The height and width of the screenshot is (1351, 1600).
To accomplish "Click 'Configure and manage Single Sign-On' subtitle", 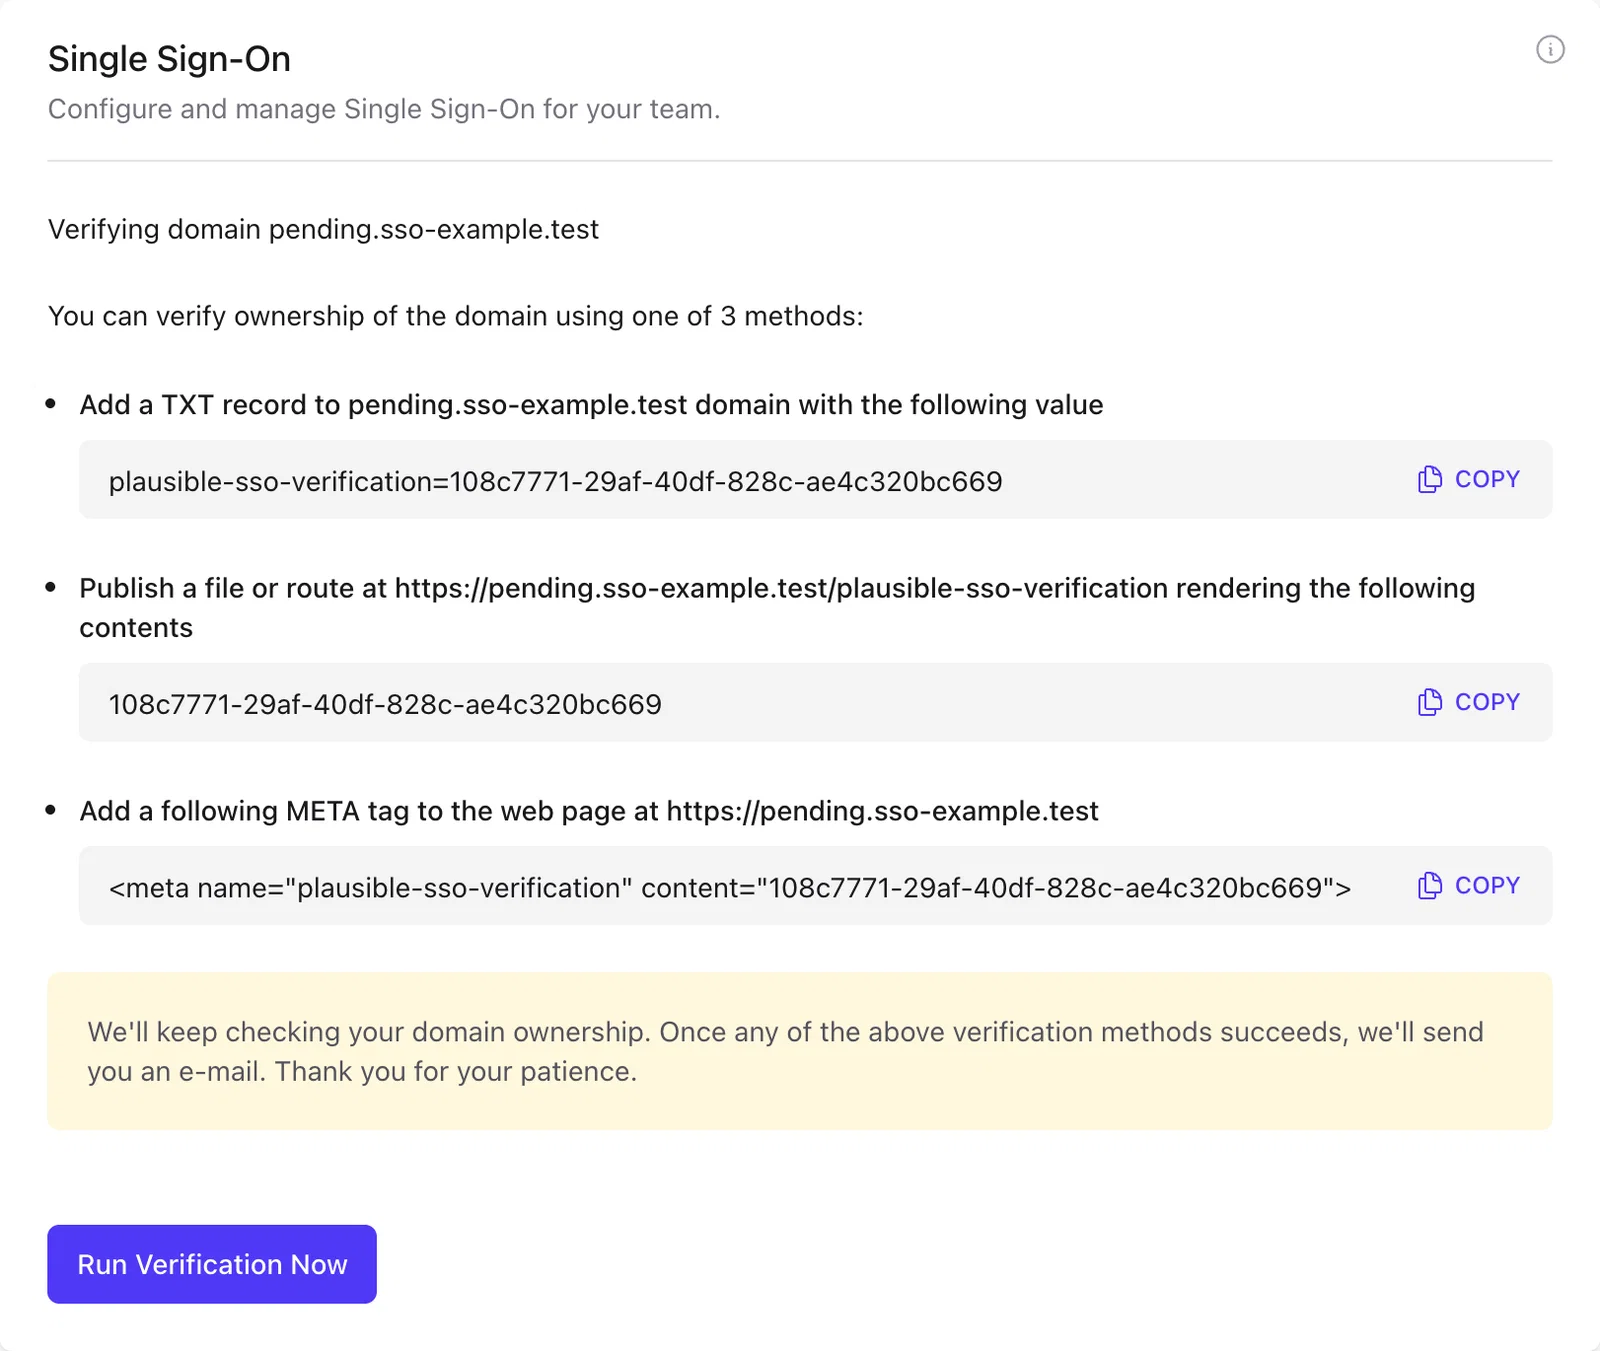I will click(x=384, y=109).
